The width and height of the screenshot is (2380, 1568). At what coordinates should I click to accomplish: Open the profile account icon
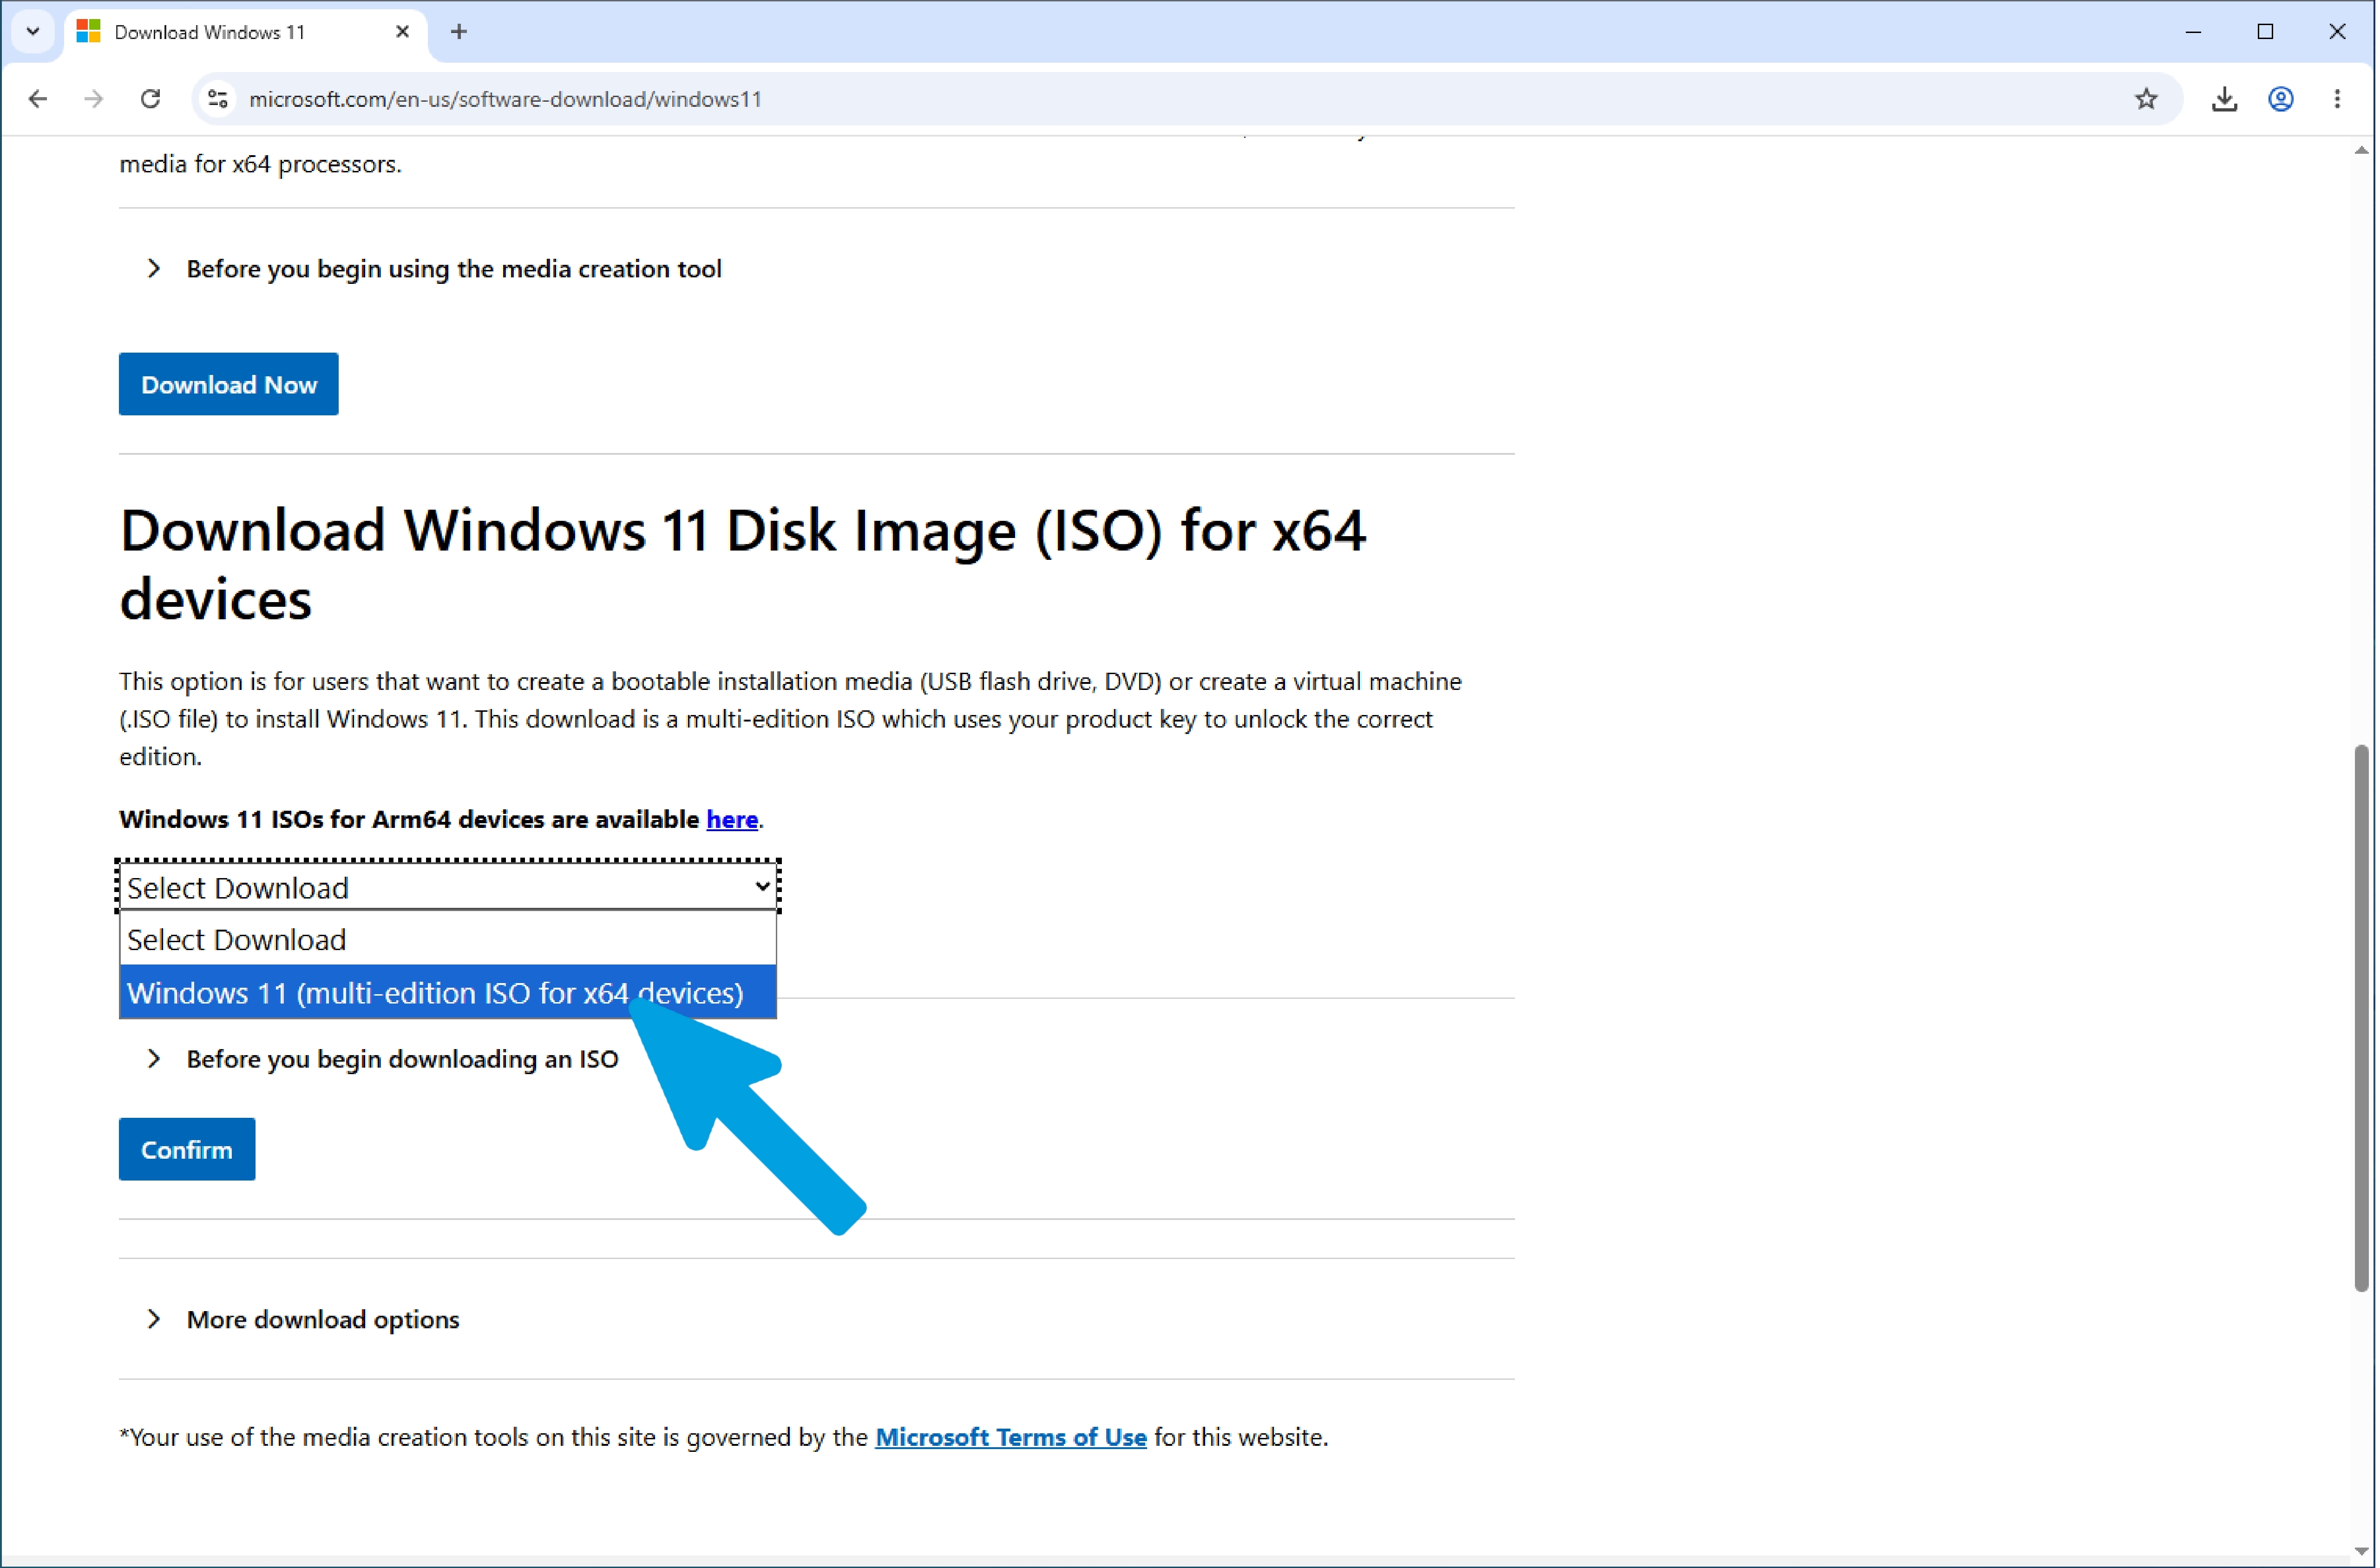[x=2281, y=99]
